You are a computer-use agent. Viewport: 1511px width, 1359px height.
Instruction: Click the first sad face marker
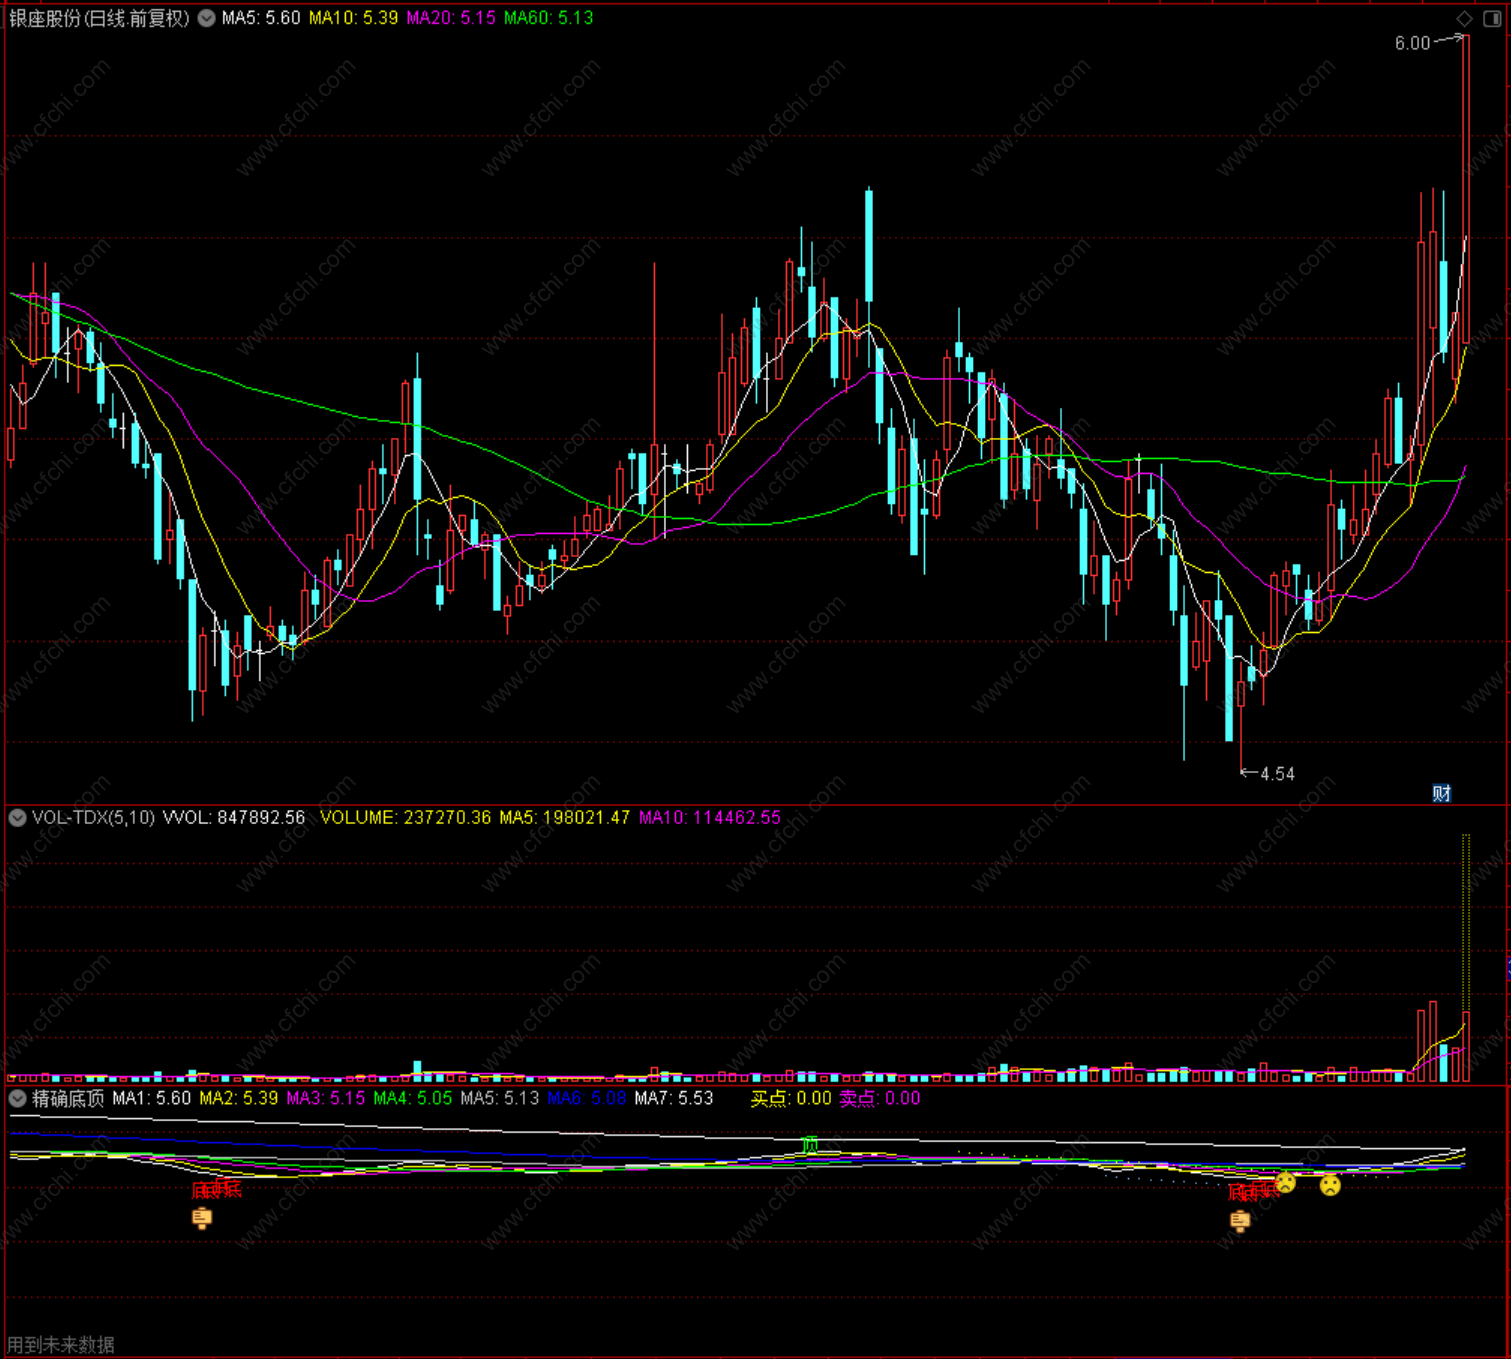pos(1286,1183)
